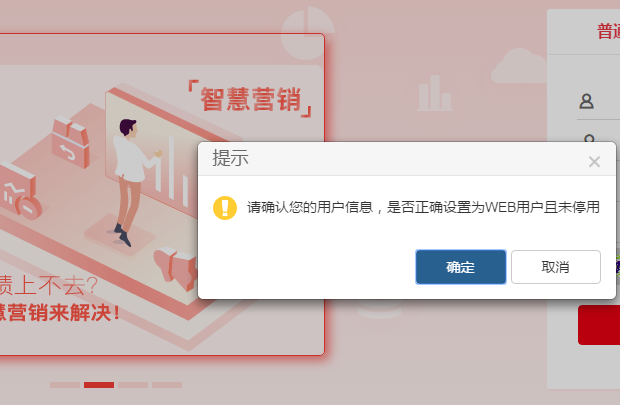
Task: Click the pie chart icon above banner
Action: pyautogui.click(x=308, y=33)
